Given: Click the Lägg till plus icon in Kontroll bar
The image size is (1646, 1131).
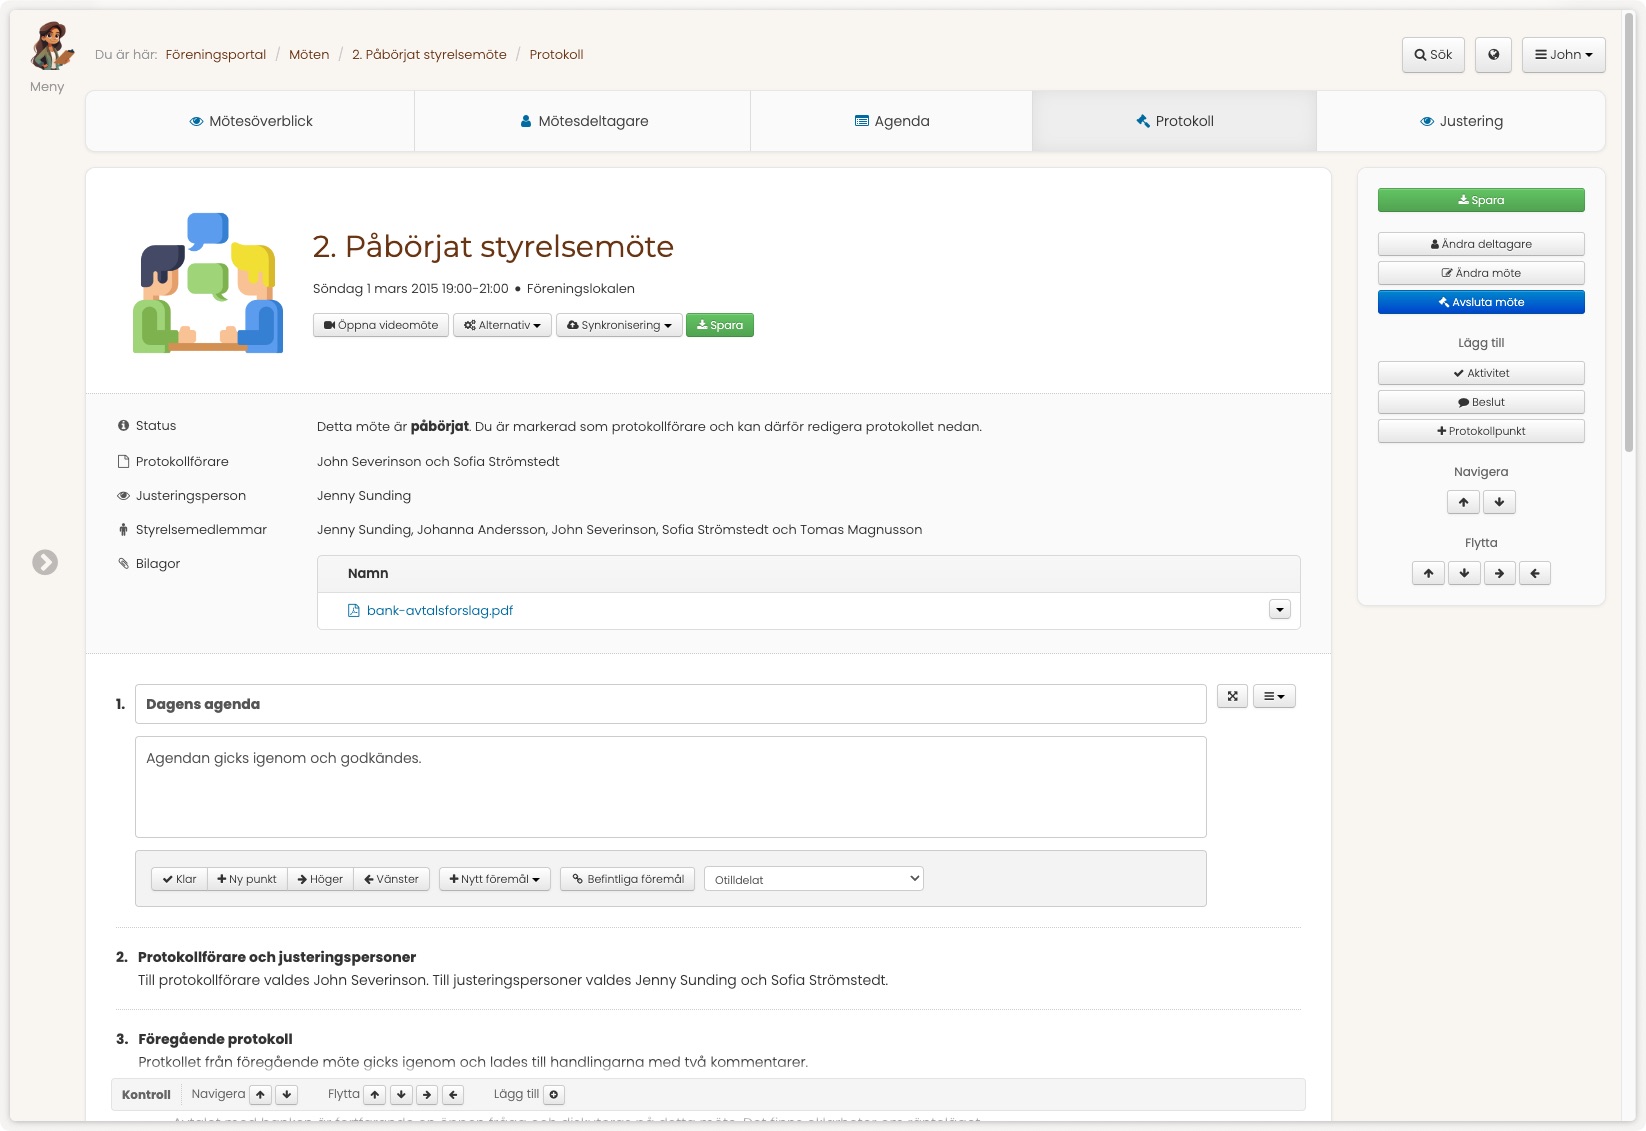Looking at the screenshot, I should tap(554, 1095).
